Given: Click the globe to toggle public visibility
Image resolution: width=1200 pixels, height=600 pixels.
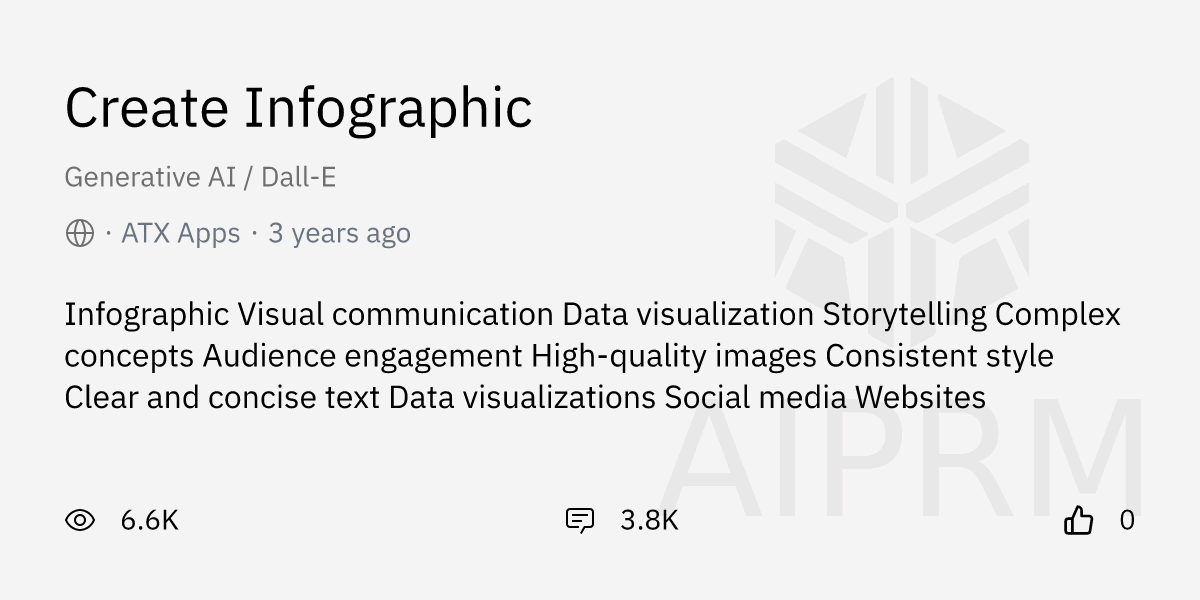Looking at the screenshot, I should pyautogui.click(x=78, y=232).
